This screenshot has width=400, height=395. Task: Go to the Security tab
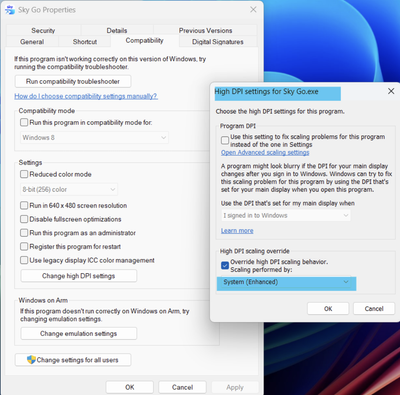(x=43, y=30)
